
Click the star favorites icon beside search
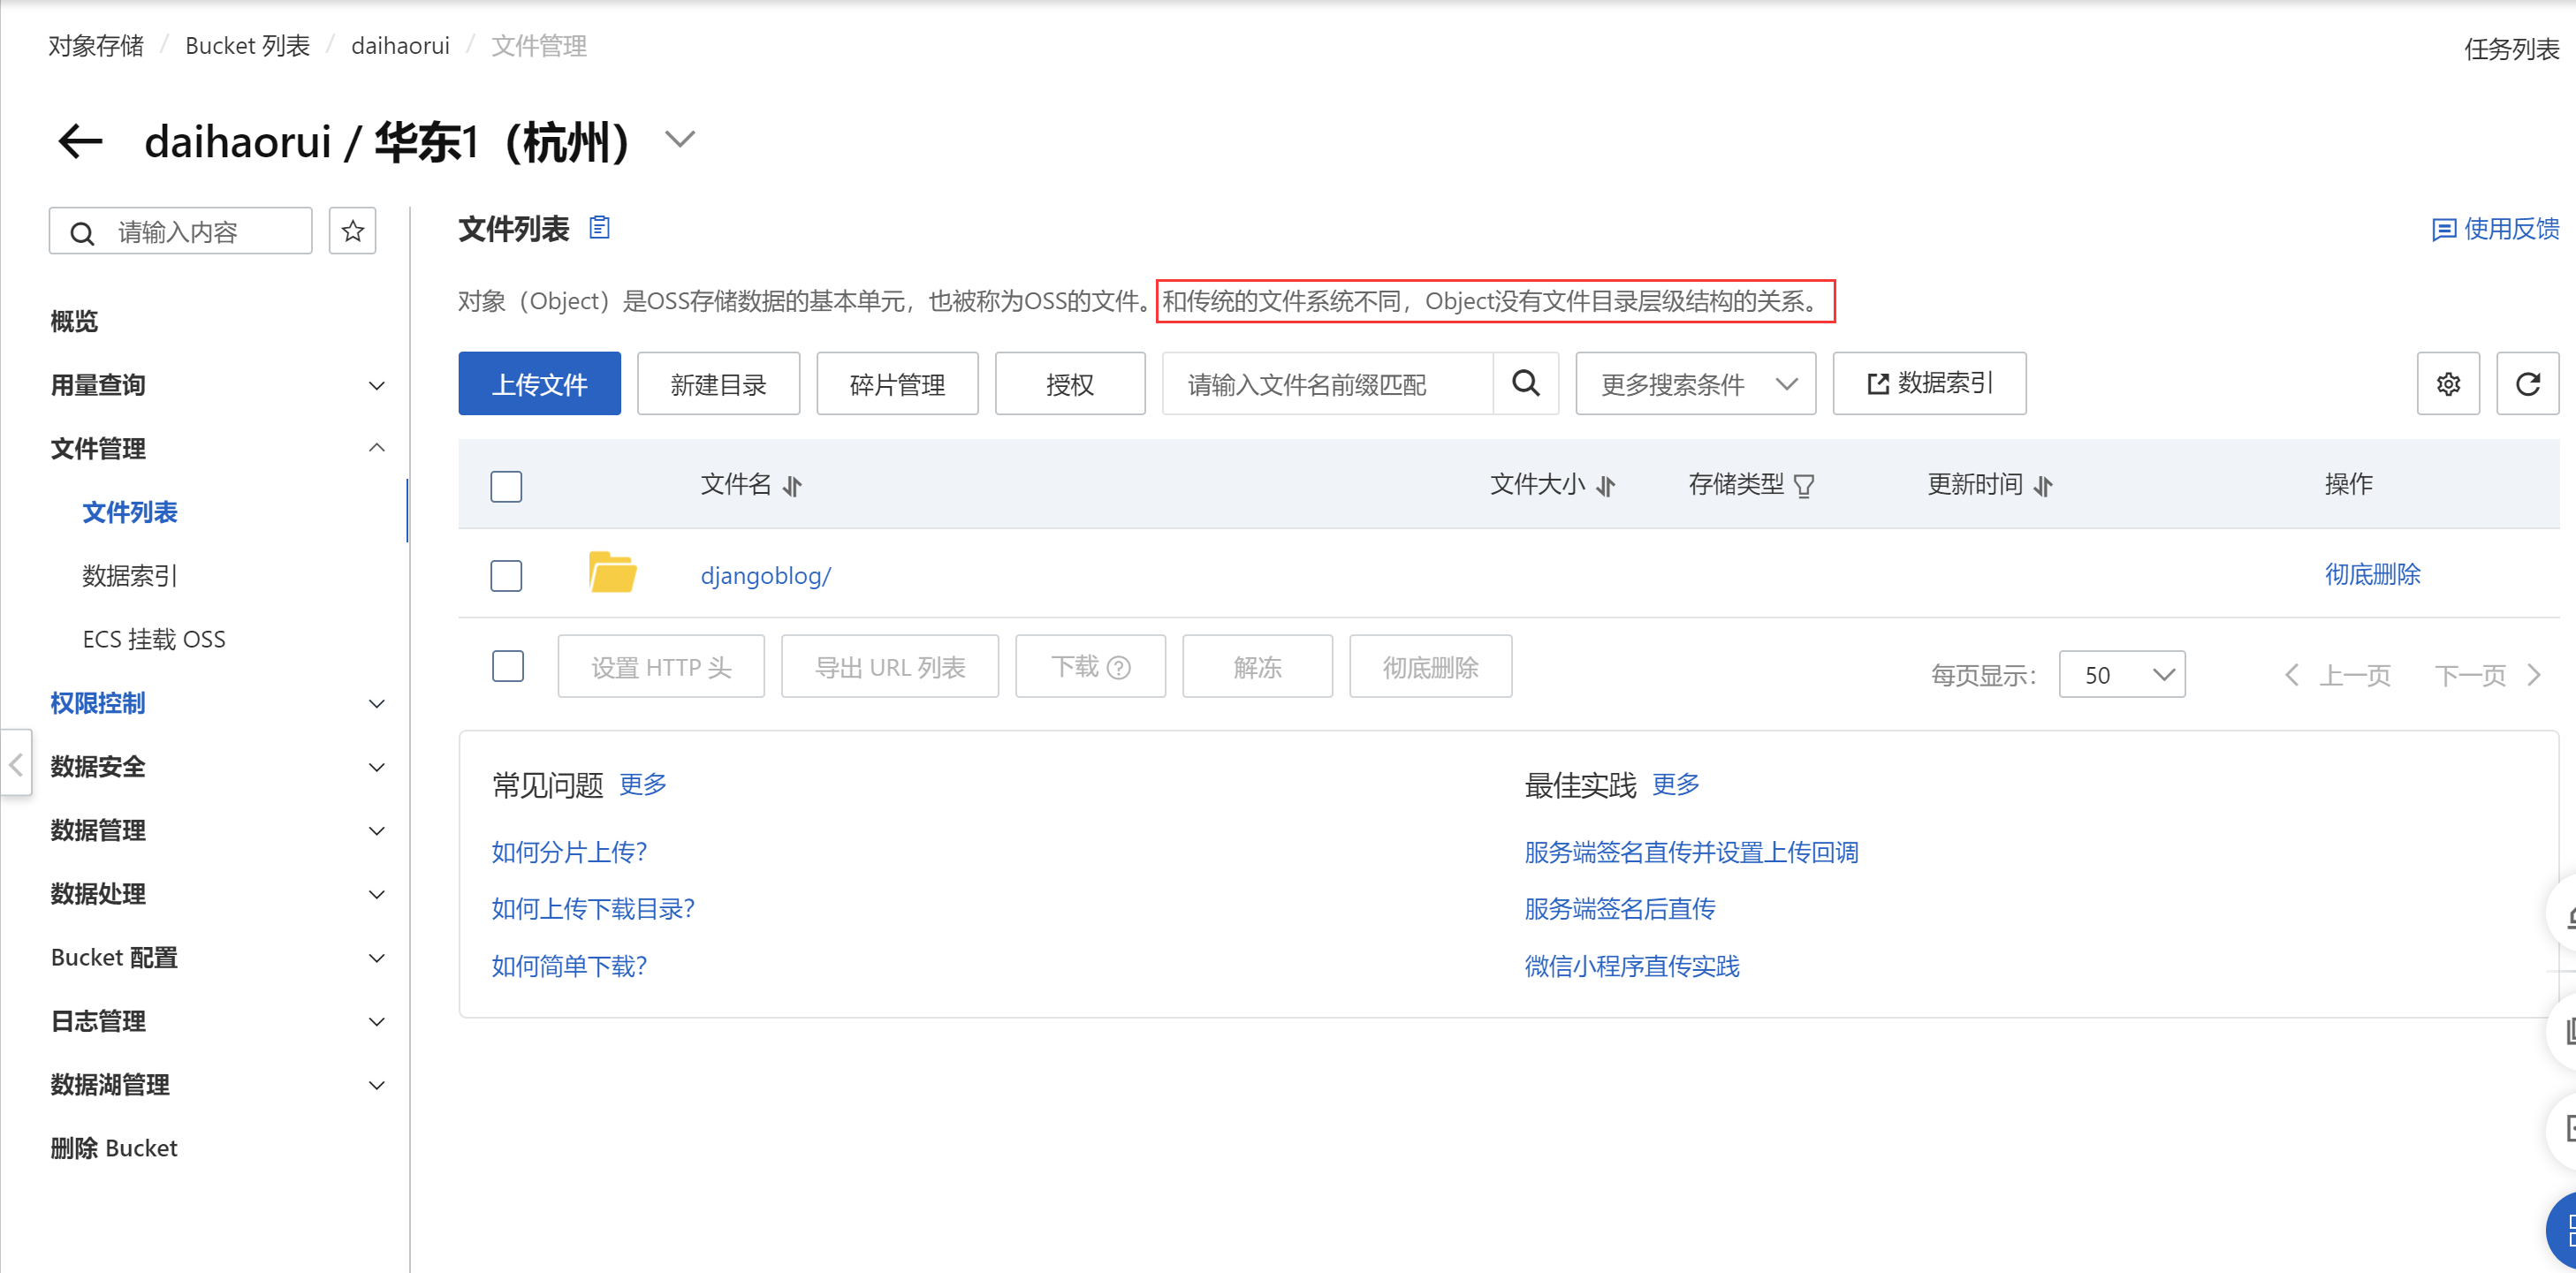click(352, 232)
